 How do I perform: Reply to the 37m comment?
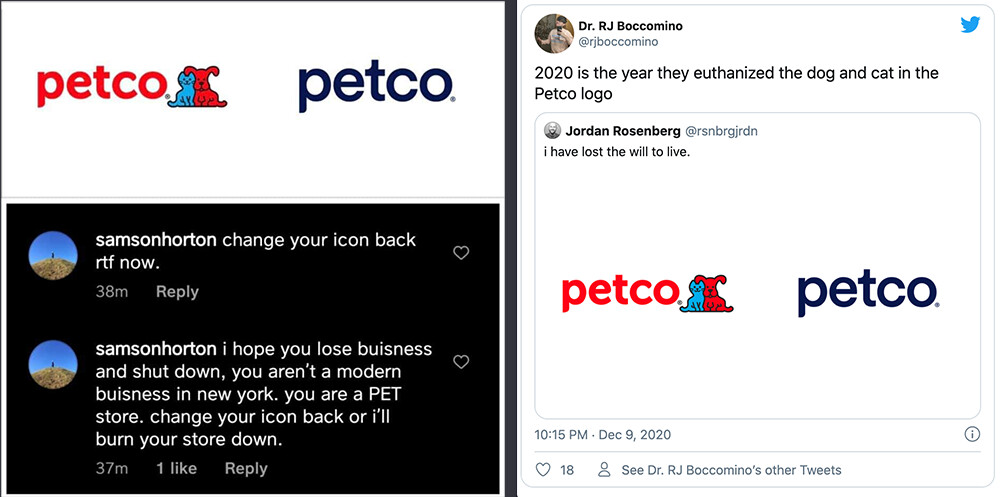[x=246, y=468]
